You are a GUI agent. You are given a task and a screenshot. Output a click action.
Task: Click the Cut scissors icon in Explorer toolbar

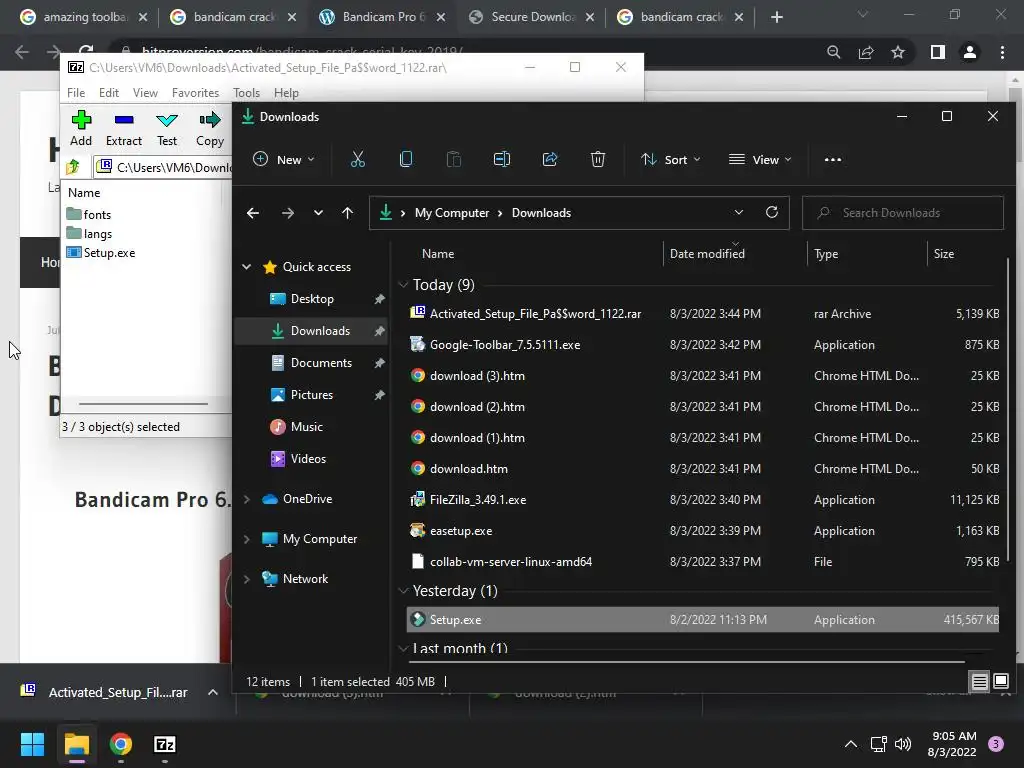click(357, 159)
